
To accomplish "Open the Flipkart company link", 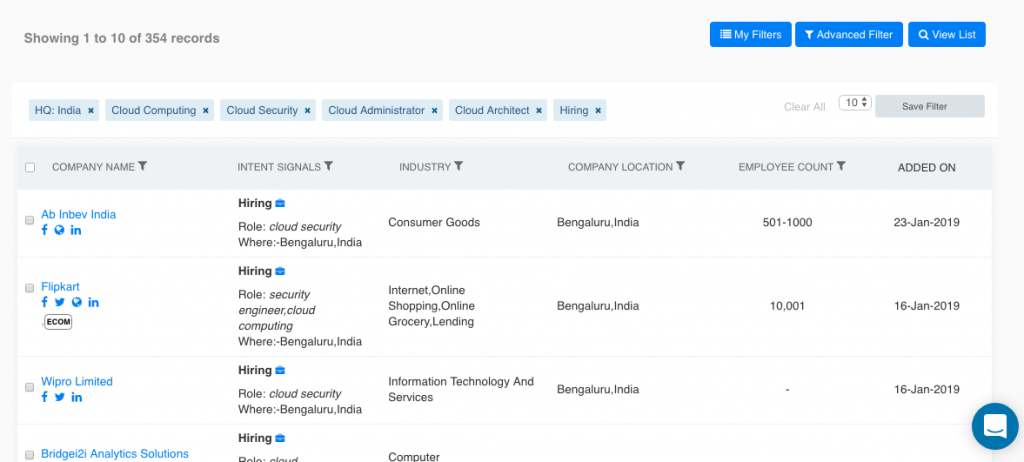I will (x=60, y=286).
